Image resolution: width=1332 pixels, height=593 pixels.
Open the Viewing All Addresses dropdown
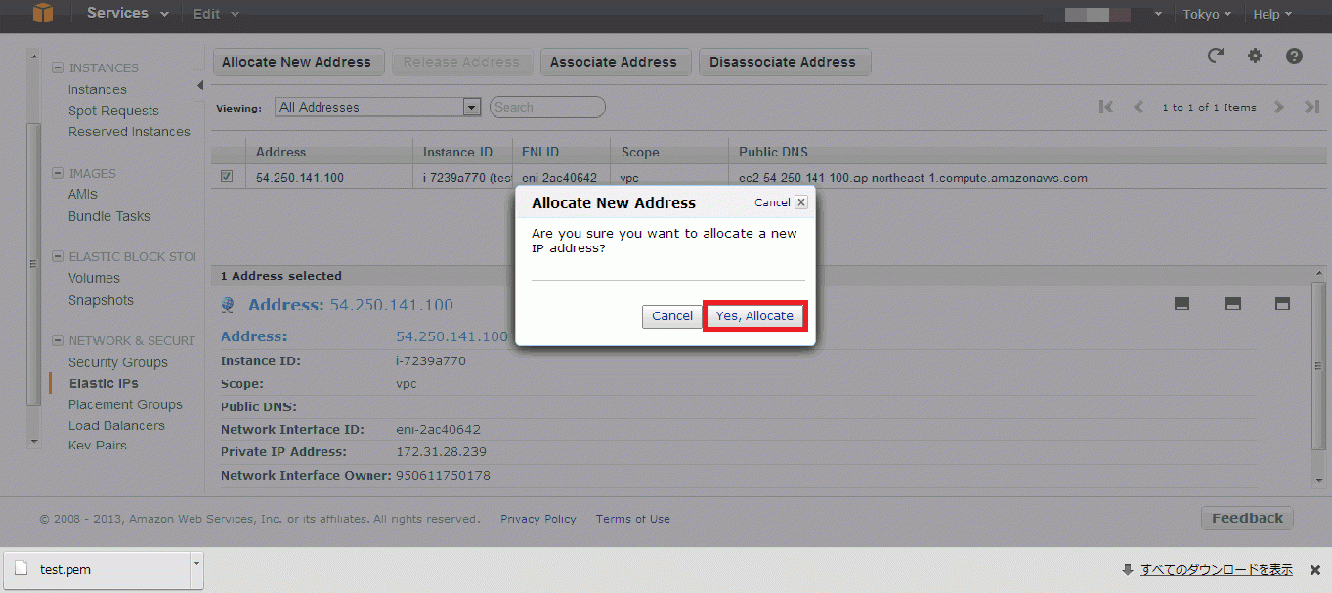click(x=379, y=107)
